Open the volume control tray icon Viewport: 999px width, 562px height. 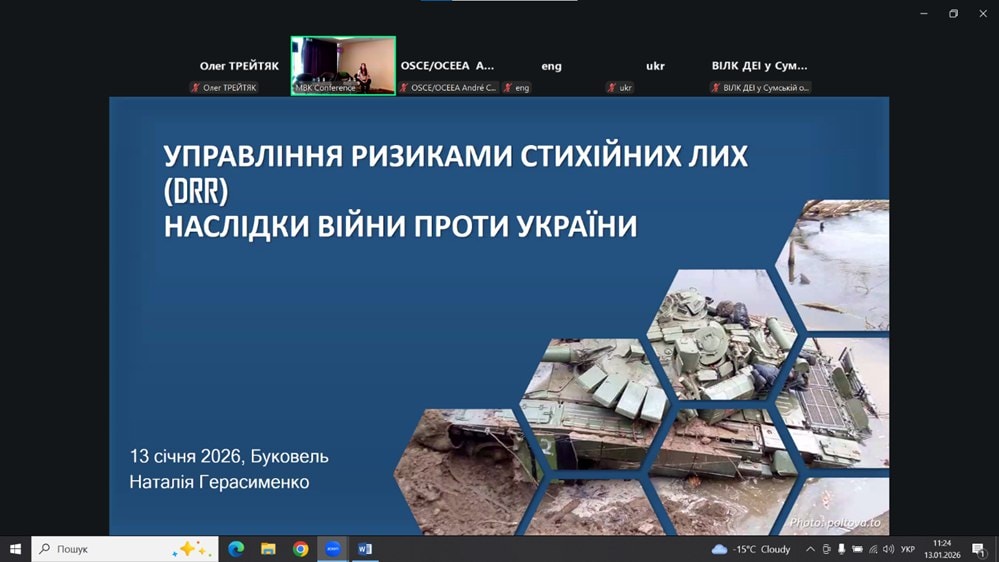tap(888, 549)
